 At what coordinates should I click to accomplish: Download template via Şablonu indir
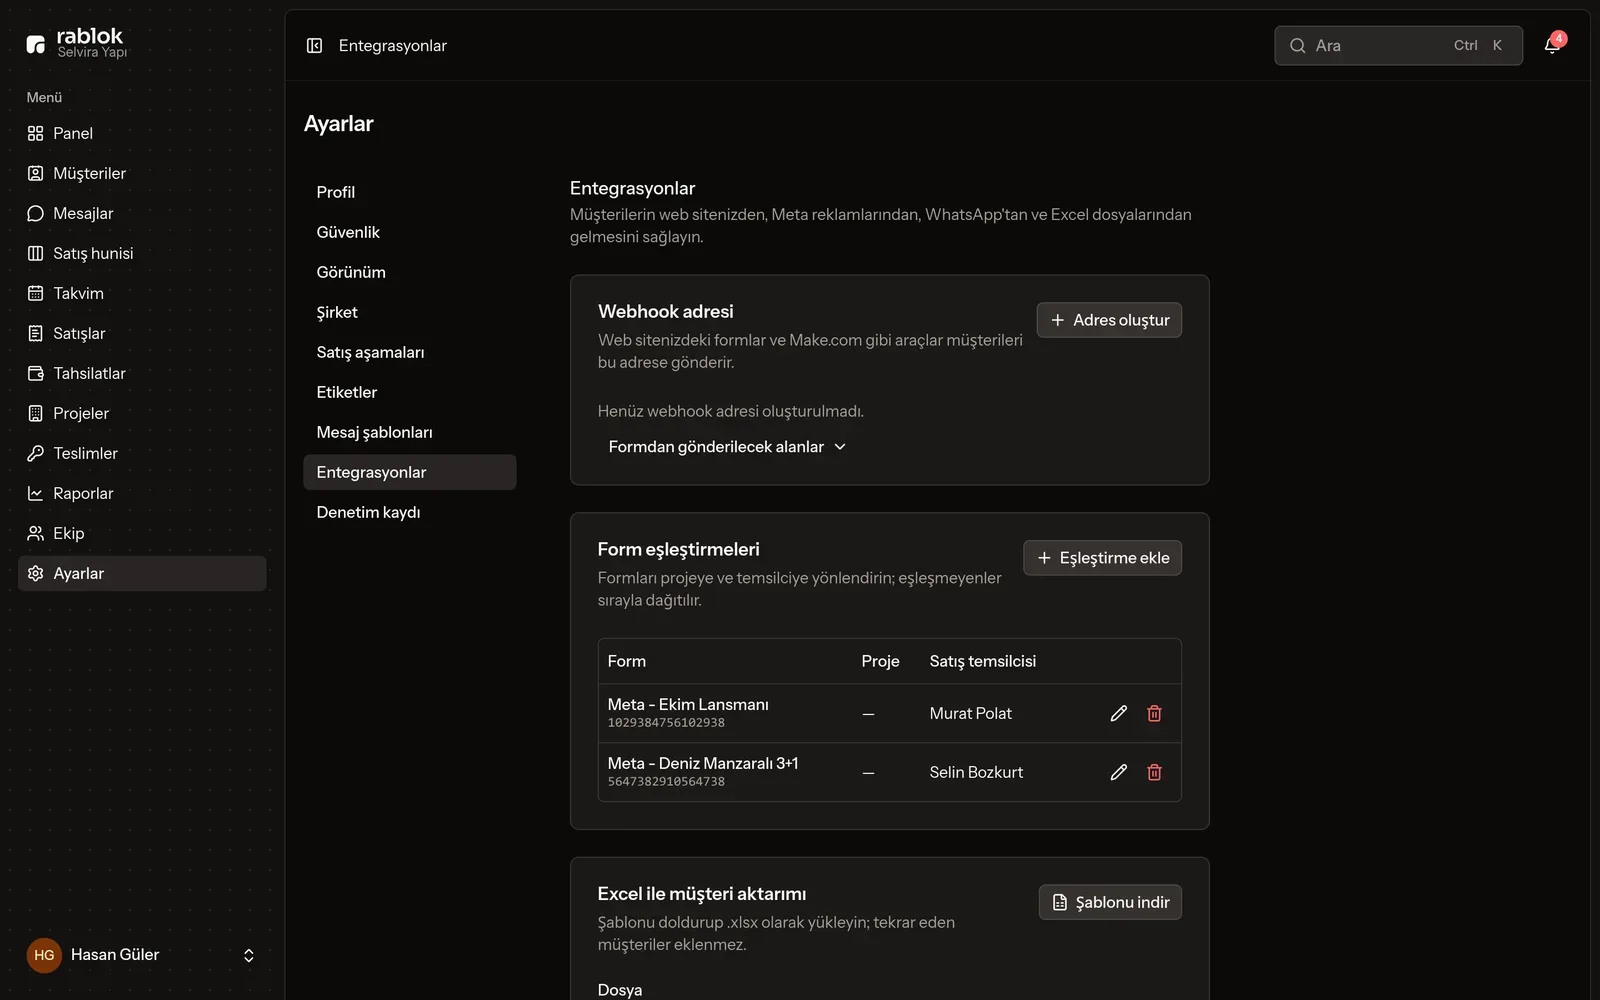[x=1110, y=902]
